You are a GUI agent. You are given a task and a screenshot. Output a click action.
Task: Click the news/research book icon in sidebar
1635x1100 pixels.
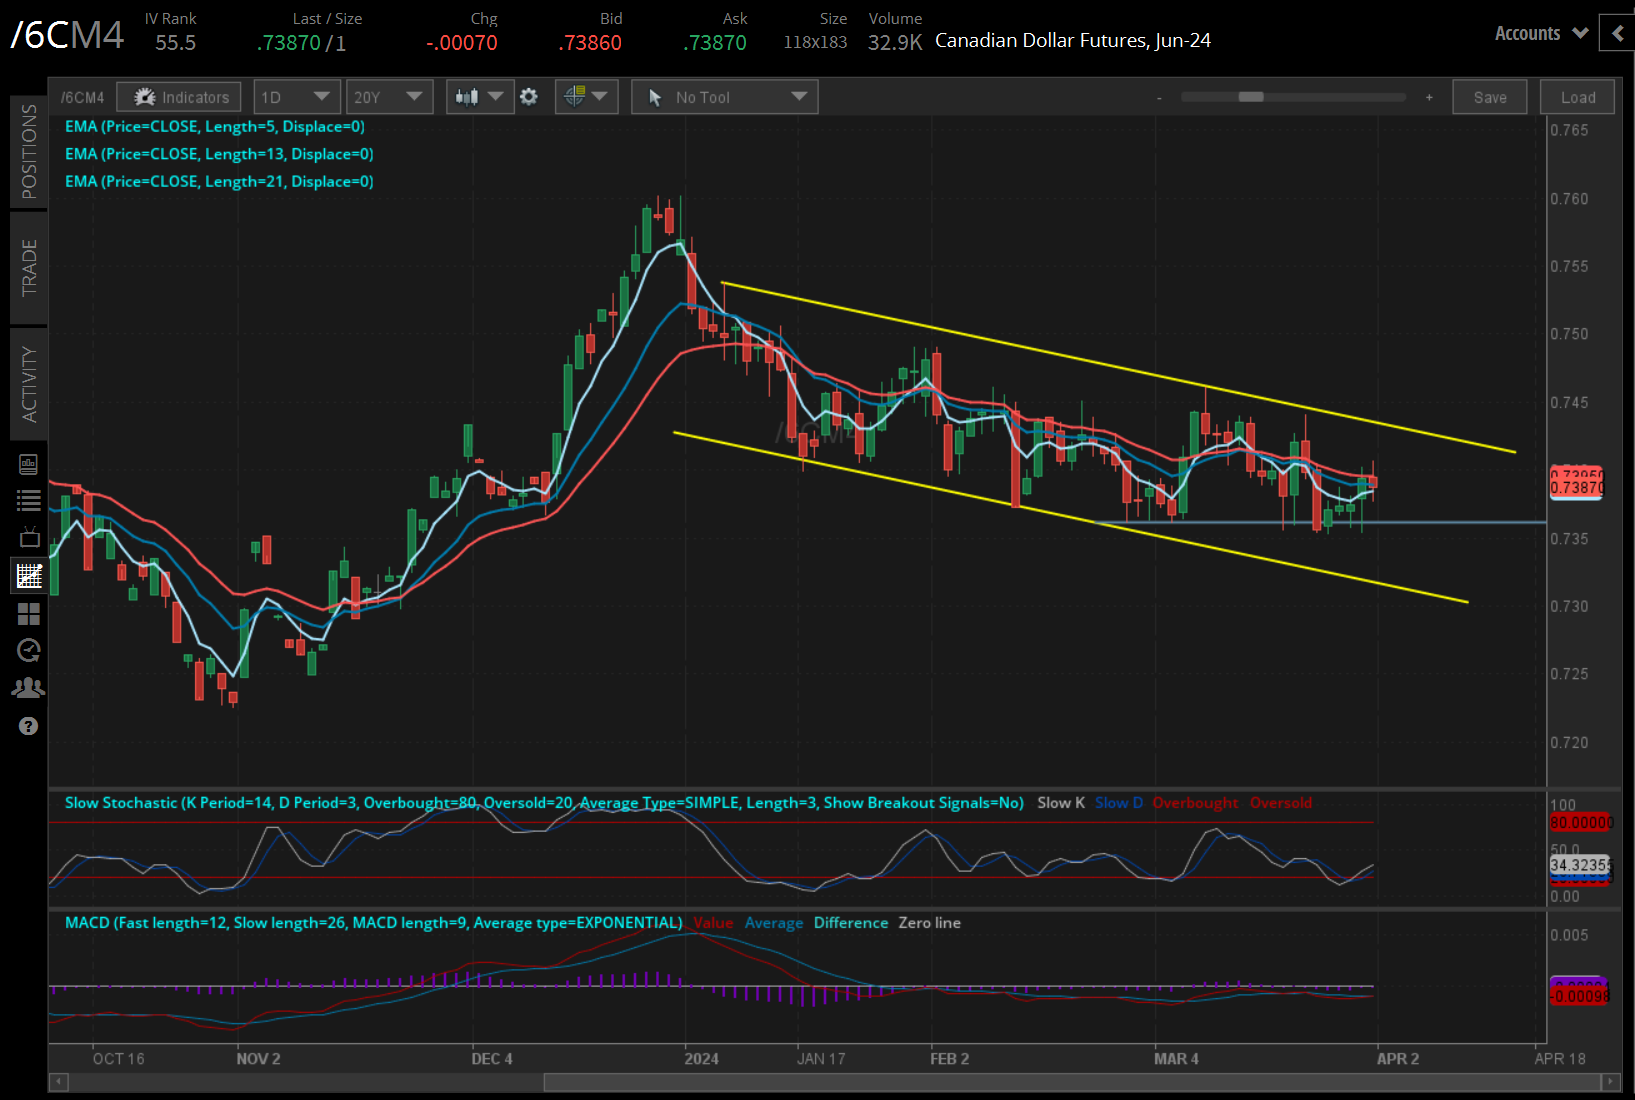pos(29,464)
